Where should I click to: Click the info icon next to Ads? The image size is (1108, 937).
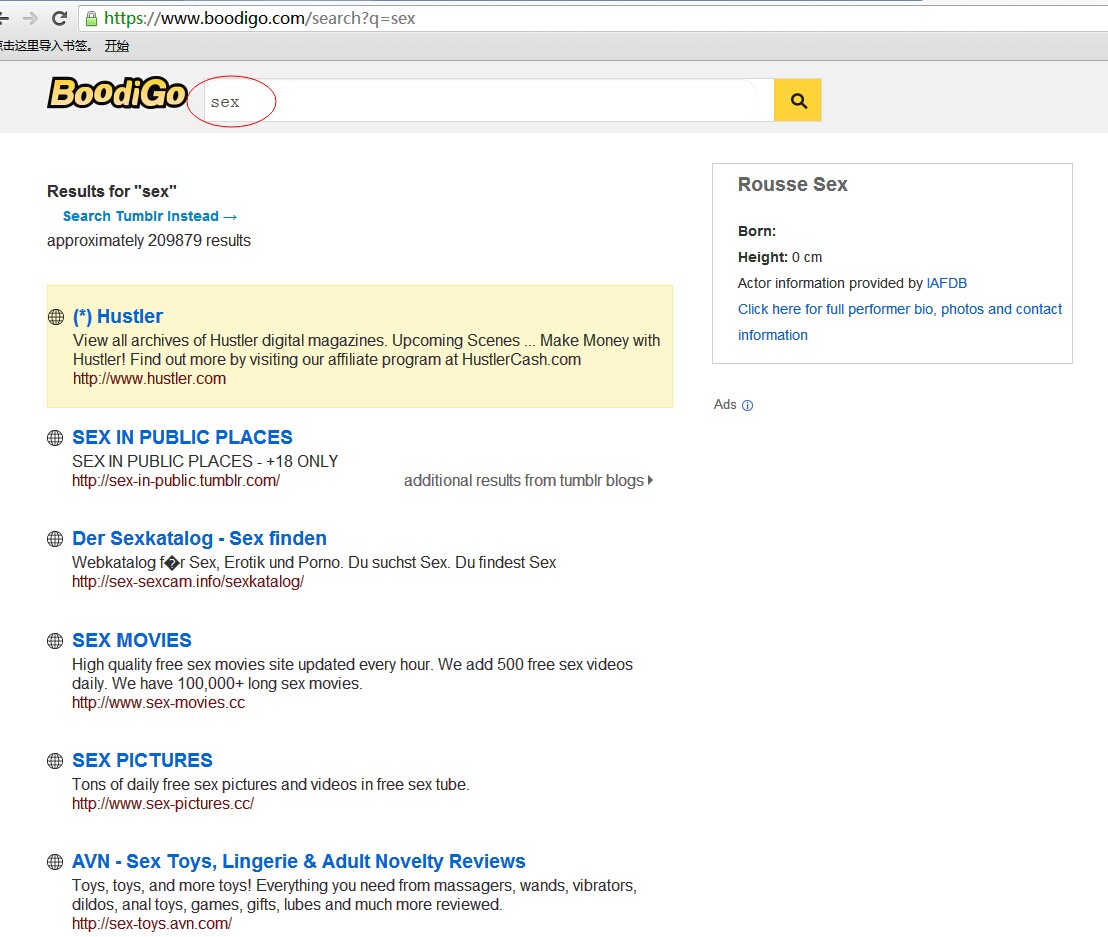point(747,406)
